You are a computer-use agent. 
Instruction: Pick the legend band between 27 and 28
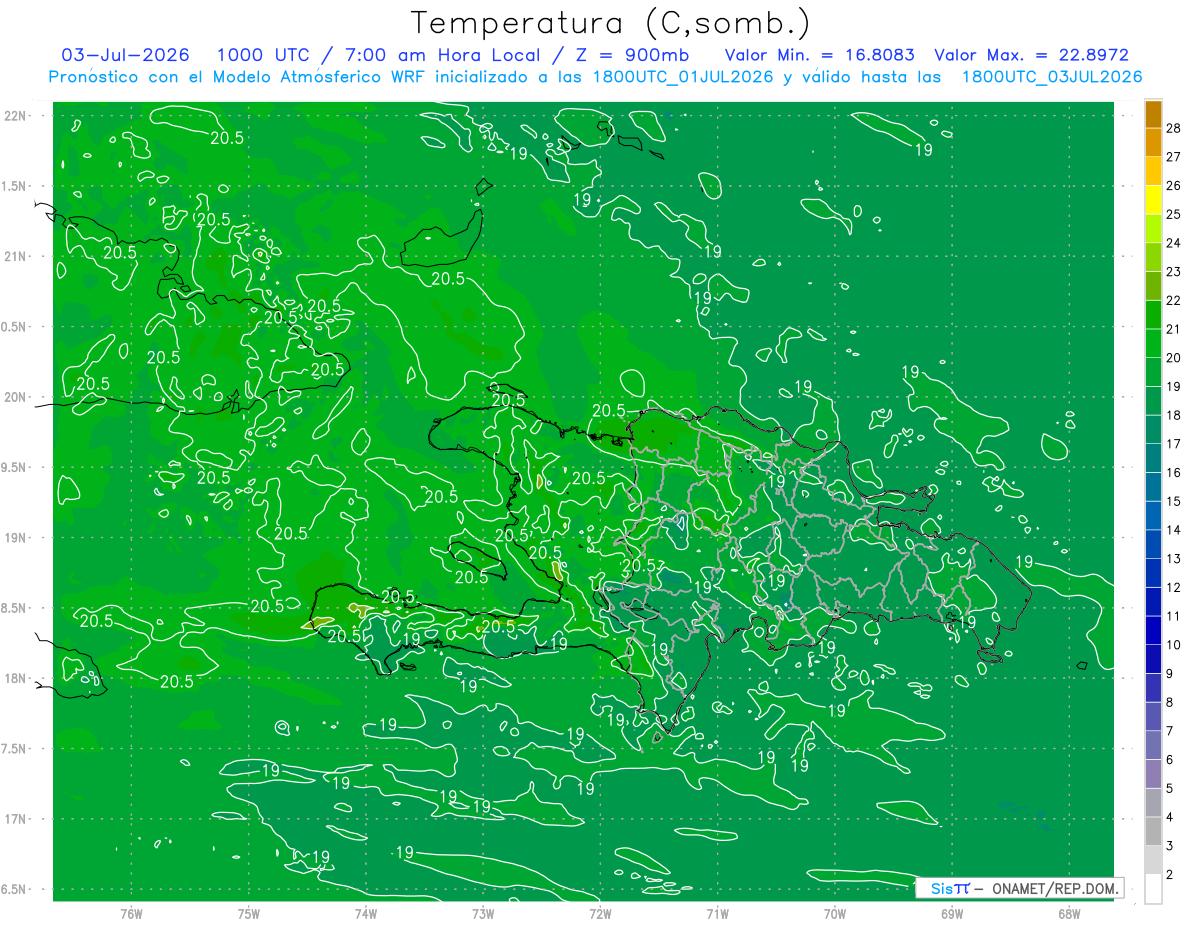1153,142
